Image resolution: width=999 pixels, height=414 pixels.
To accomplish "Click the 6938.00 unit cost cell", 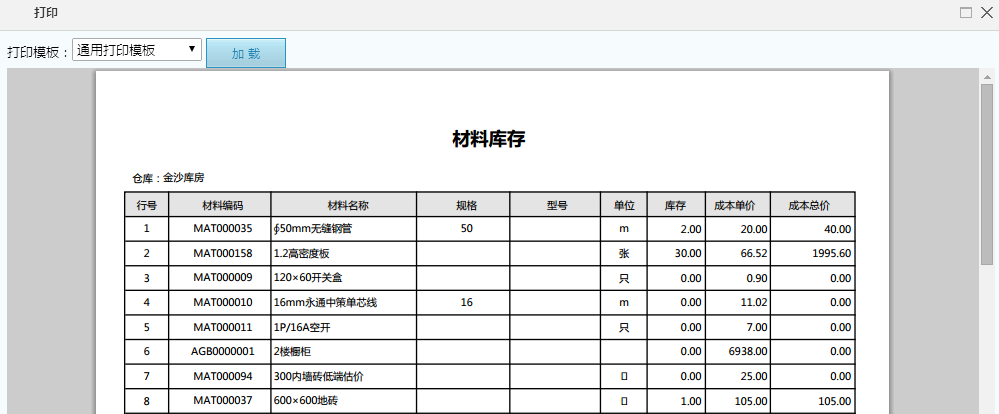I will 735,351.
